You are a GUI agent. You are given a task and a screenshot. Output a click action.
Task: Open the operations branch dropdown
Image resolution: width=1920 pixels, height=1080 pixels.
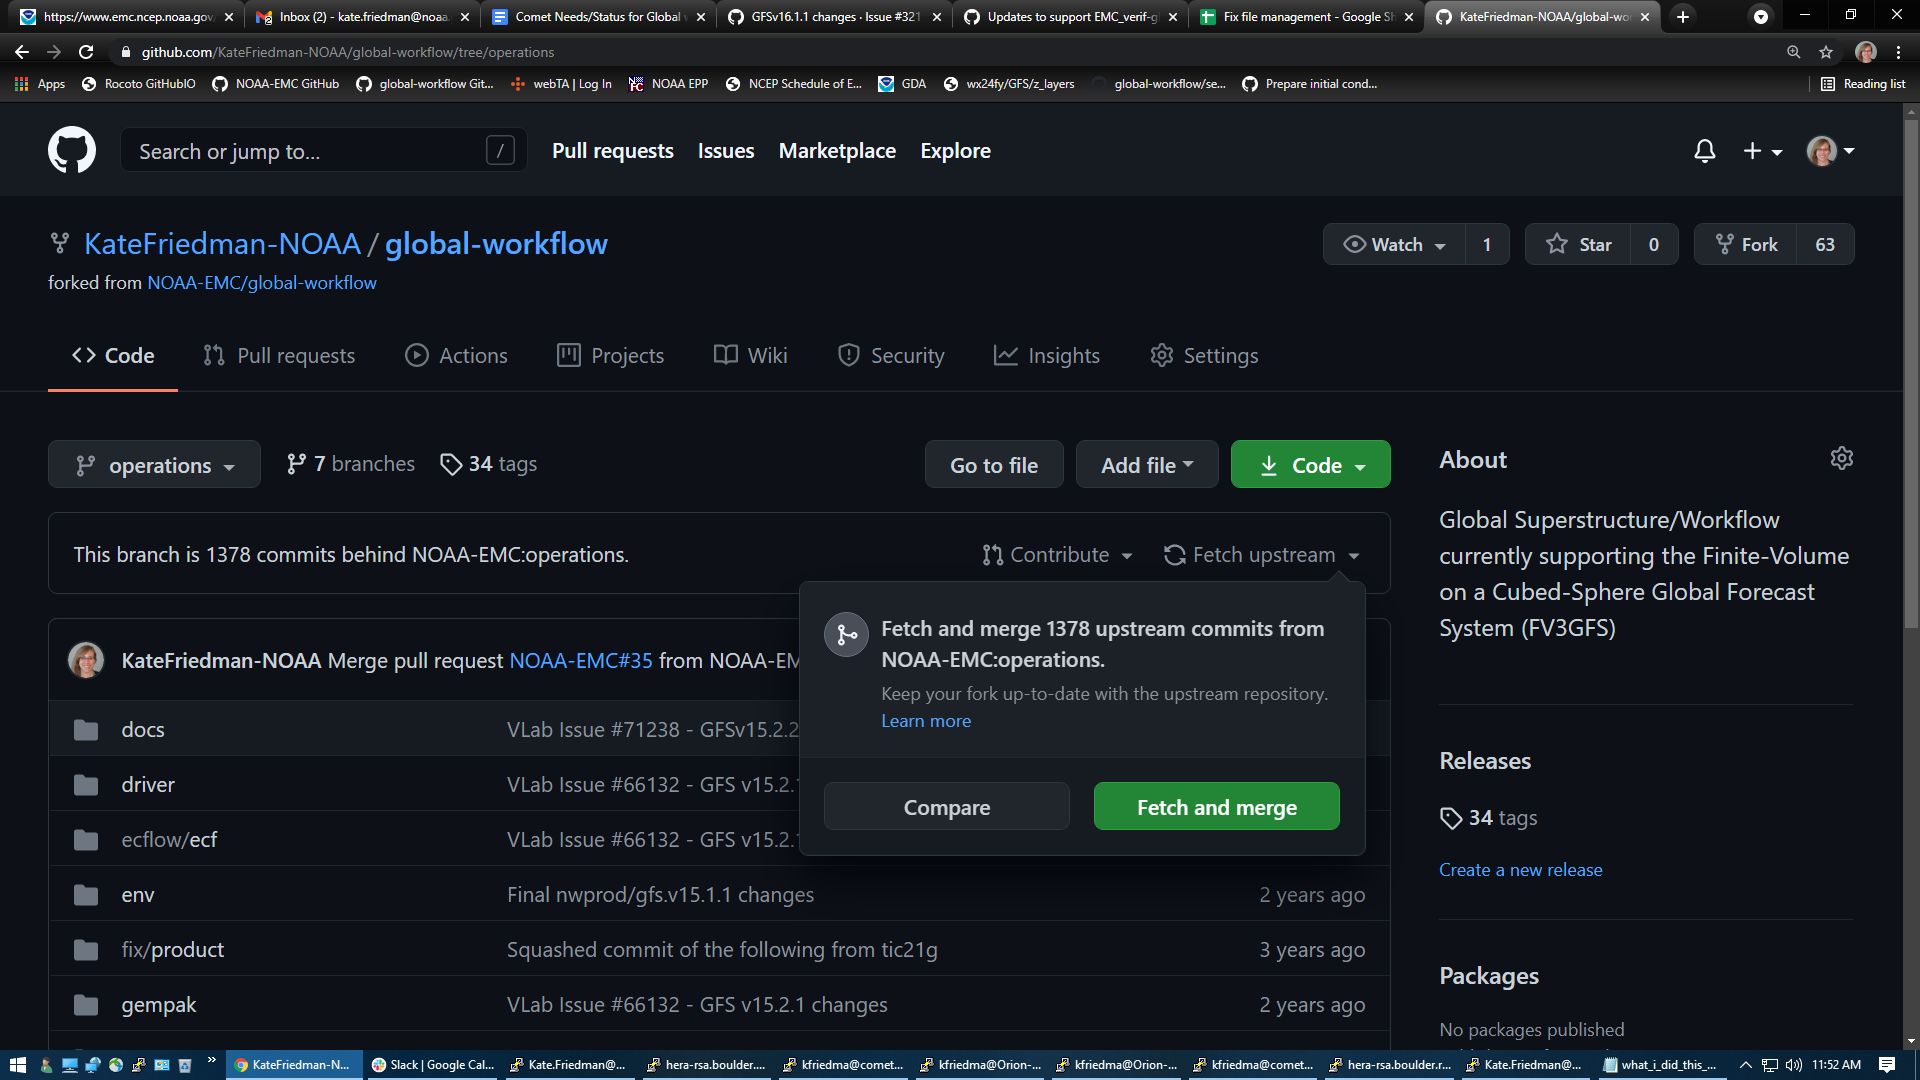tap(154, 465)
